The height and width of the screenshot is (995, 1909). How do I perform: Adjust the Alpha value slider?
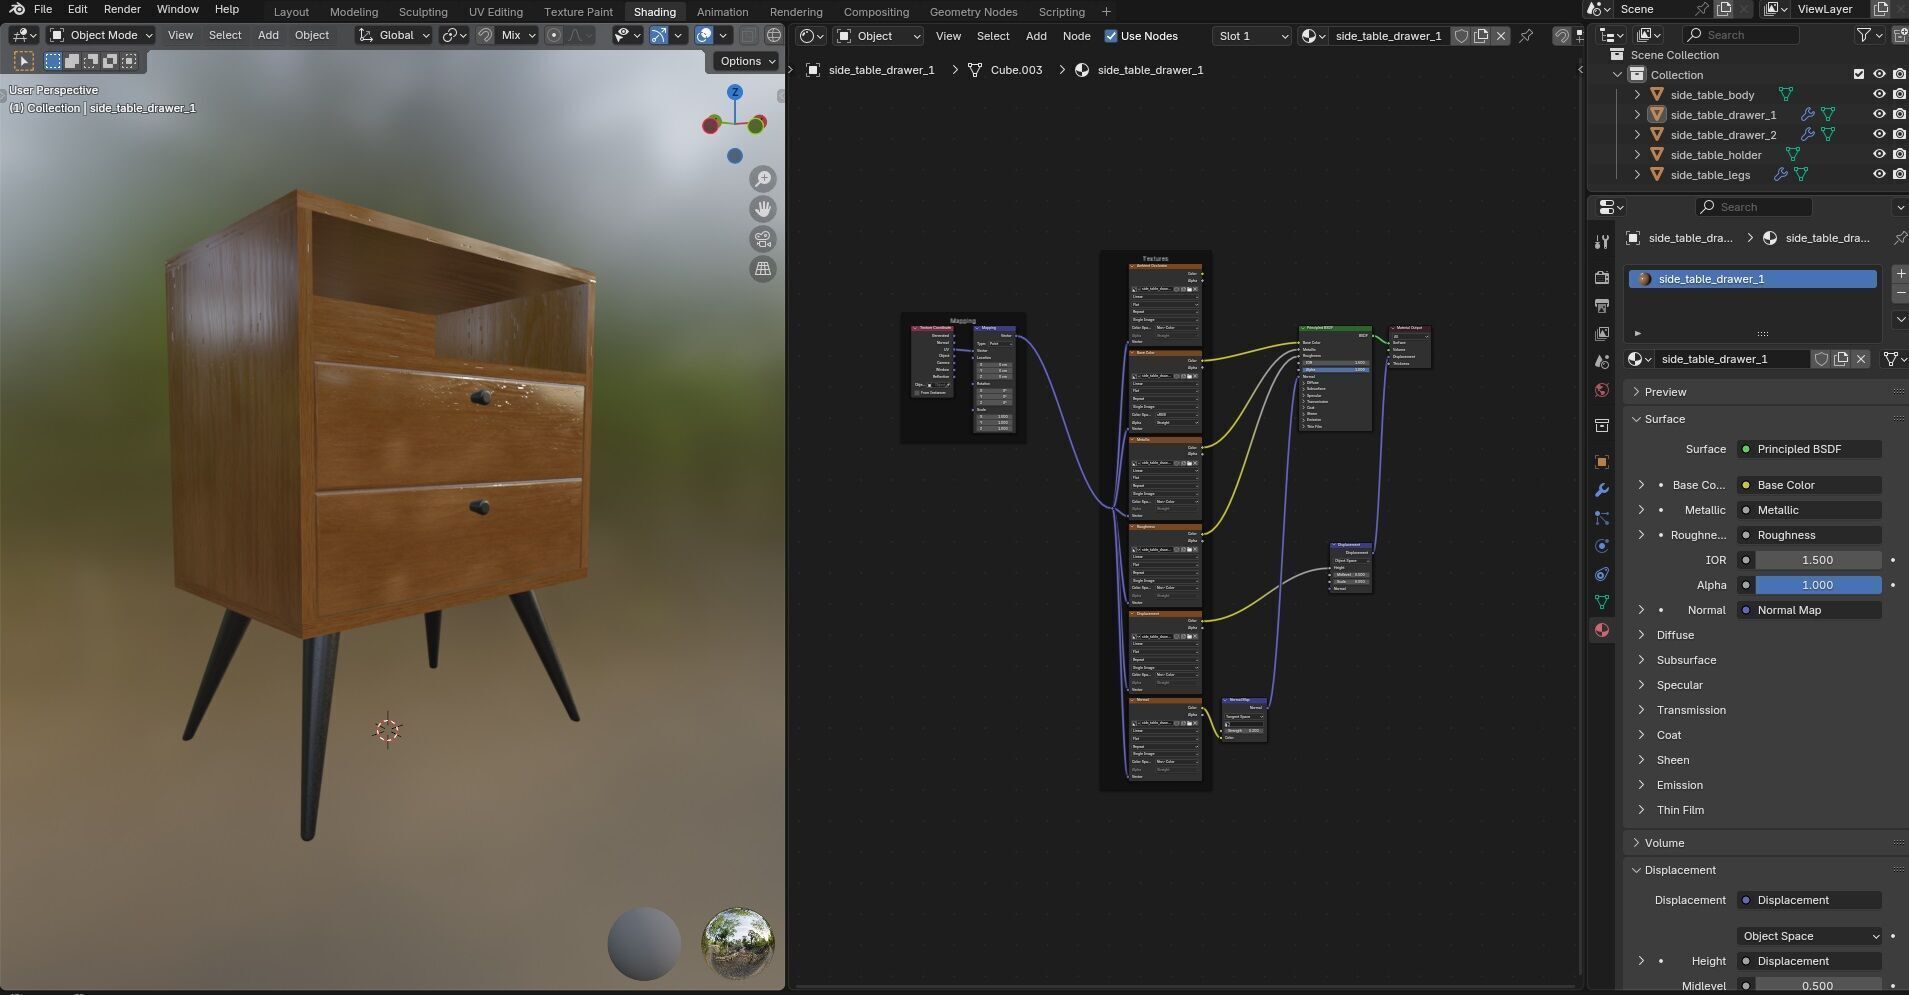[1817, 585]
